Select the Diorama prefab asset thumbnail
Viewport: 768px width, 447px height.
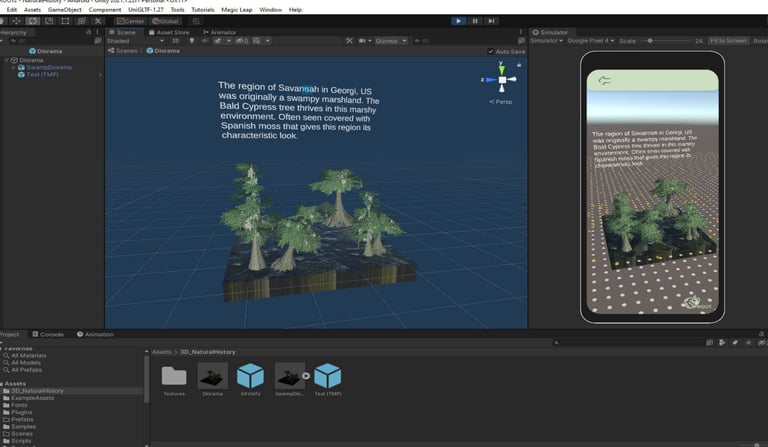[212, 375]
